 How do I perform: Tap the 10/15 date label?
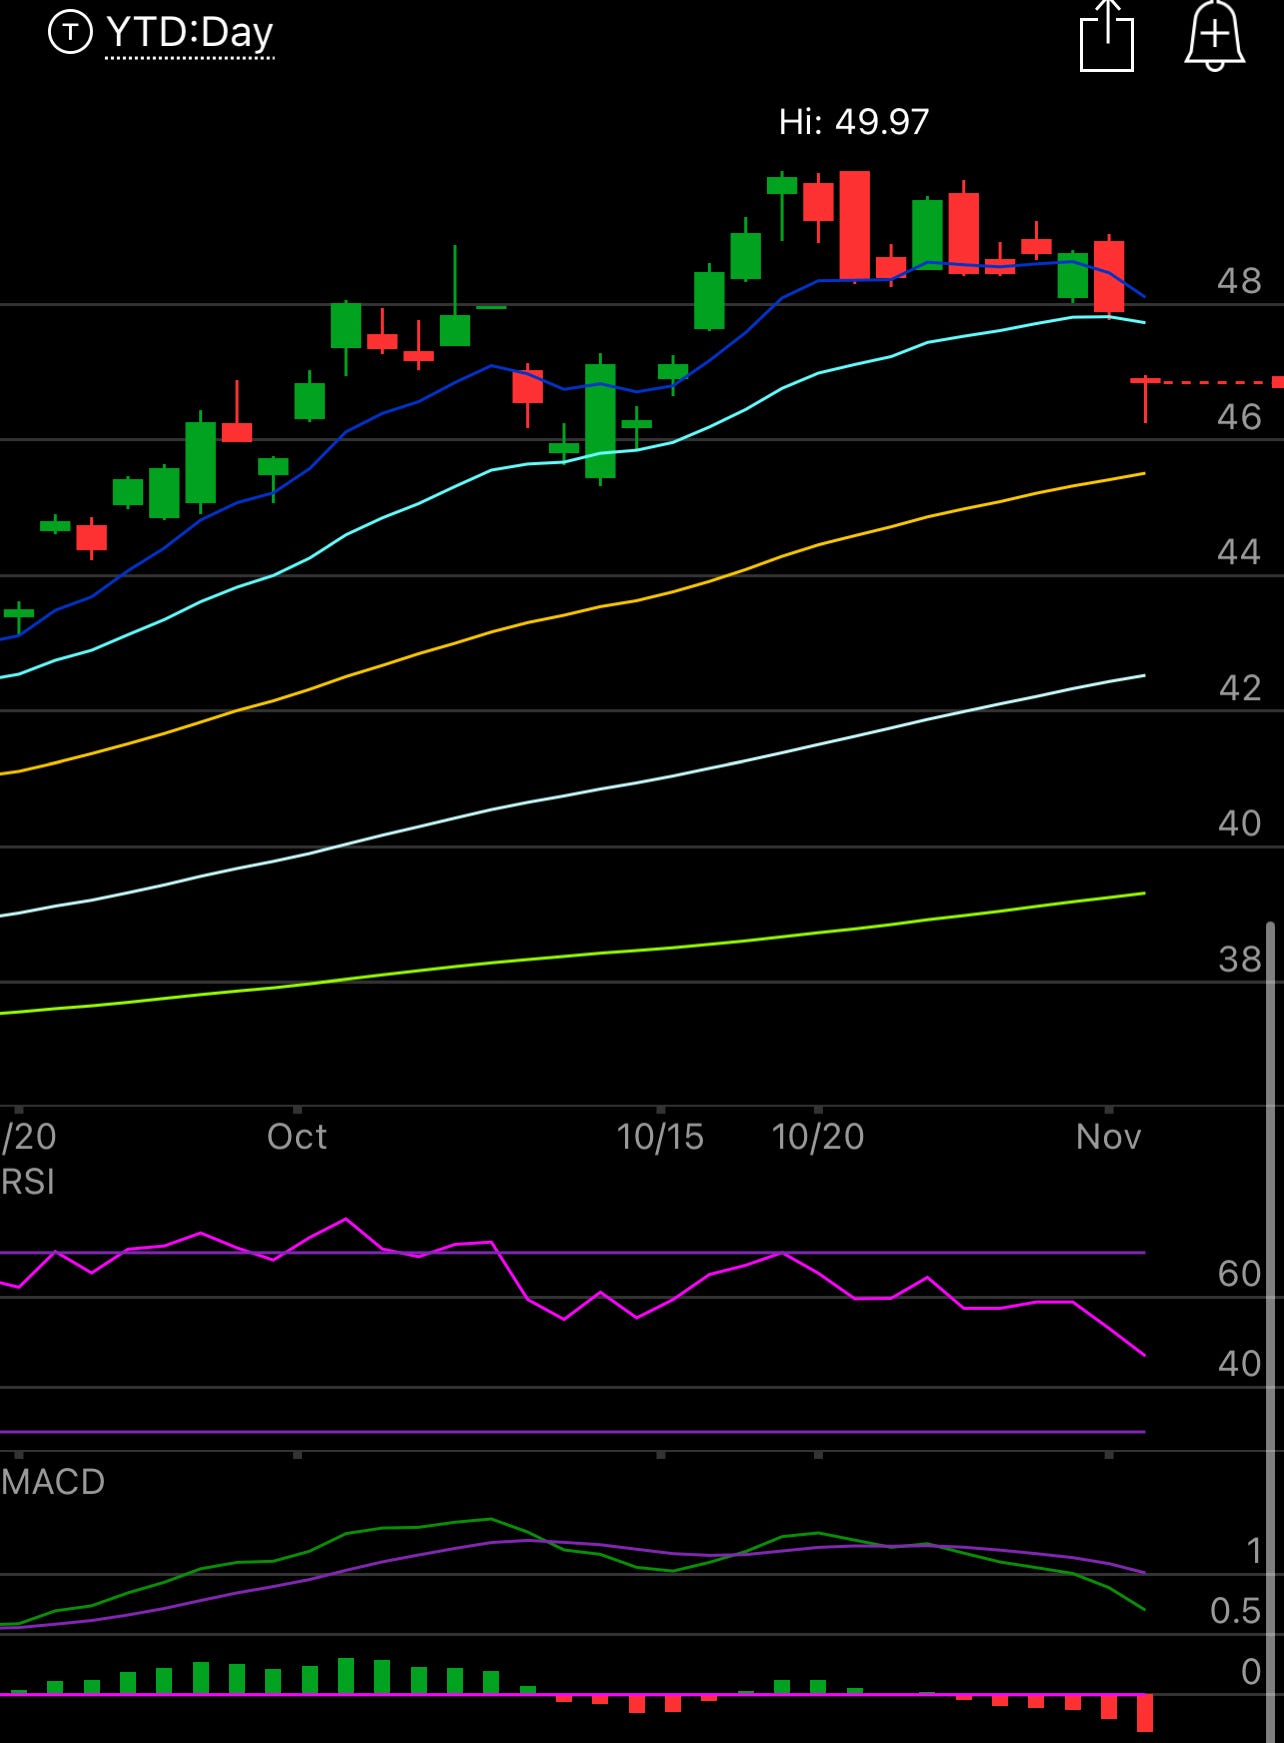click(660, 1137)
